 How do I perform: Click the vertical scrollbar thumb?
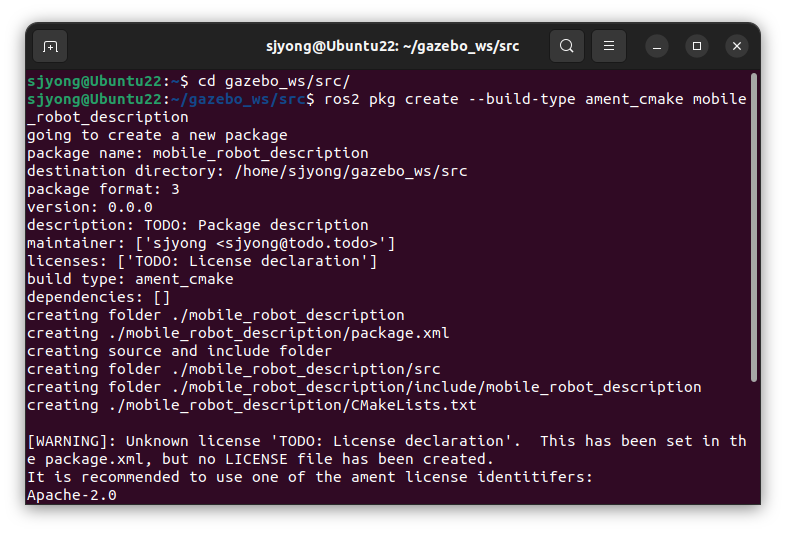(x=753, y=227)
